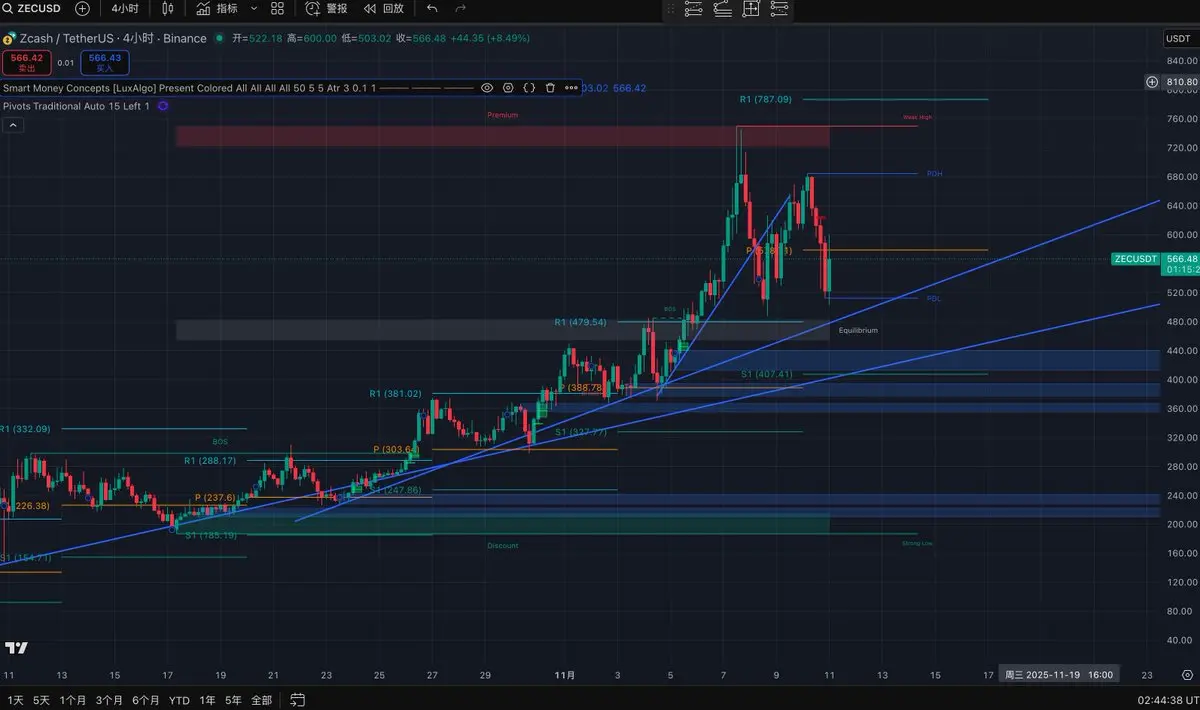Viewport: 1200px width, 710px height.
Task: Expand the indicators favorites dropdown arrow
Action: pos(254,8)
